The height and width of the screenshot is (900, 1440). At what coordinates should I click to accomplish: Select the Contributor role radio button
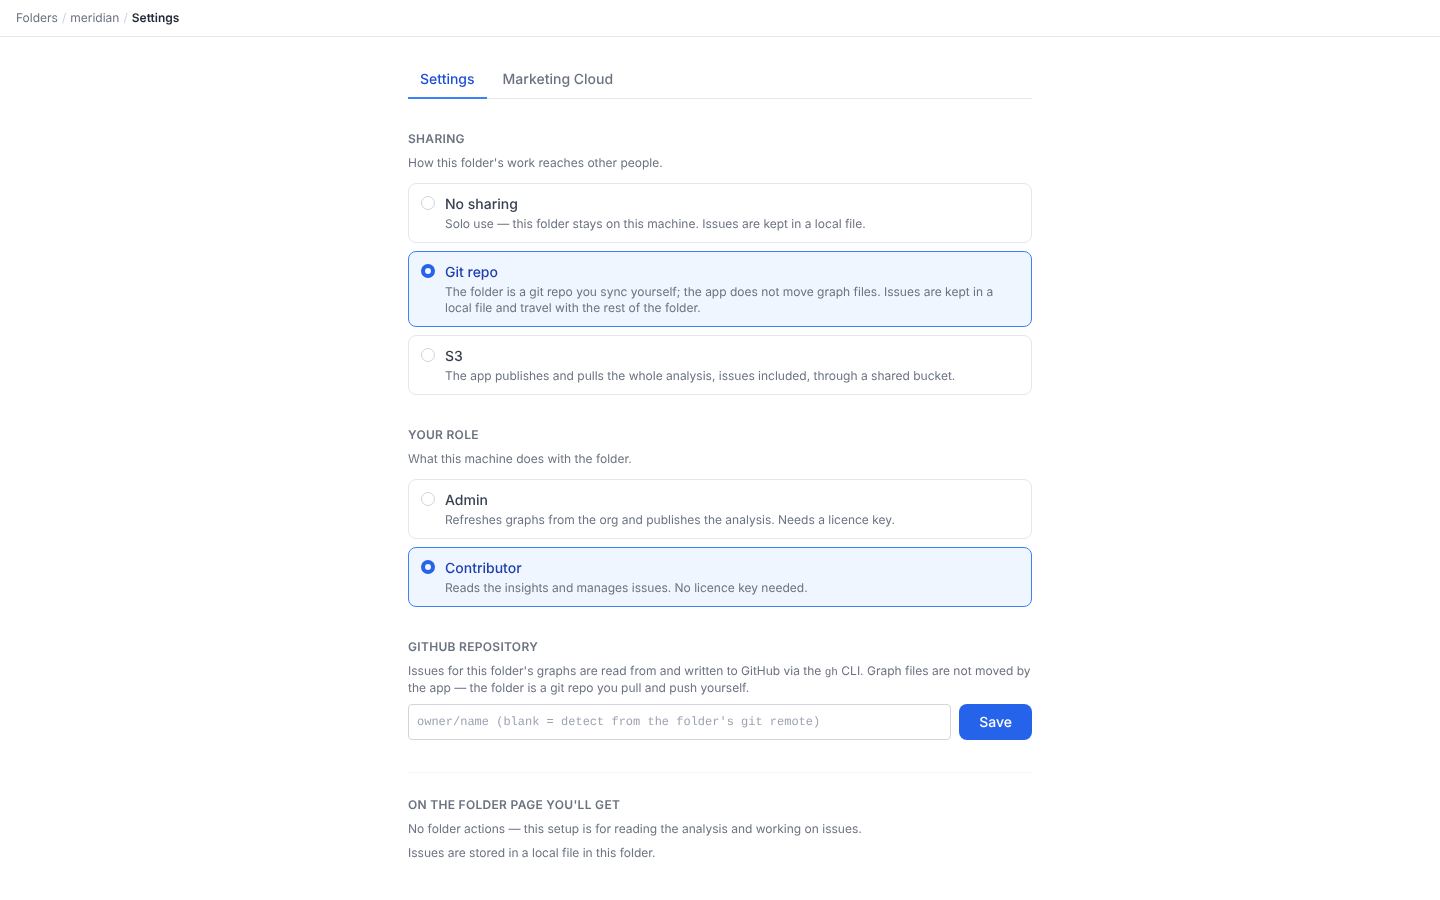point(428,567)
